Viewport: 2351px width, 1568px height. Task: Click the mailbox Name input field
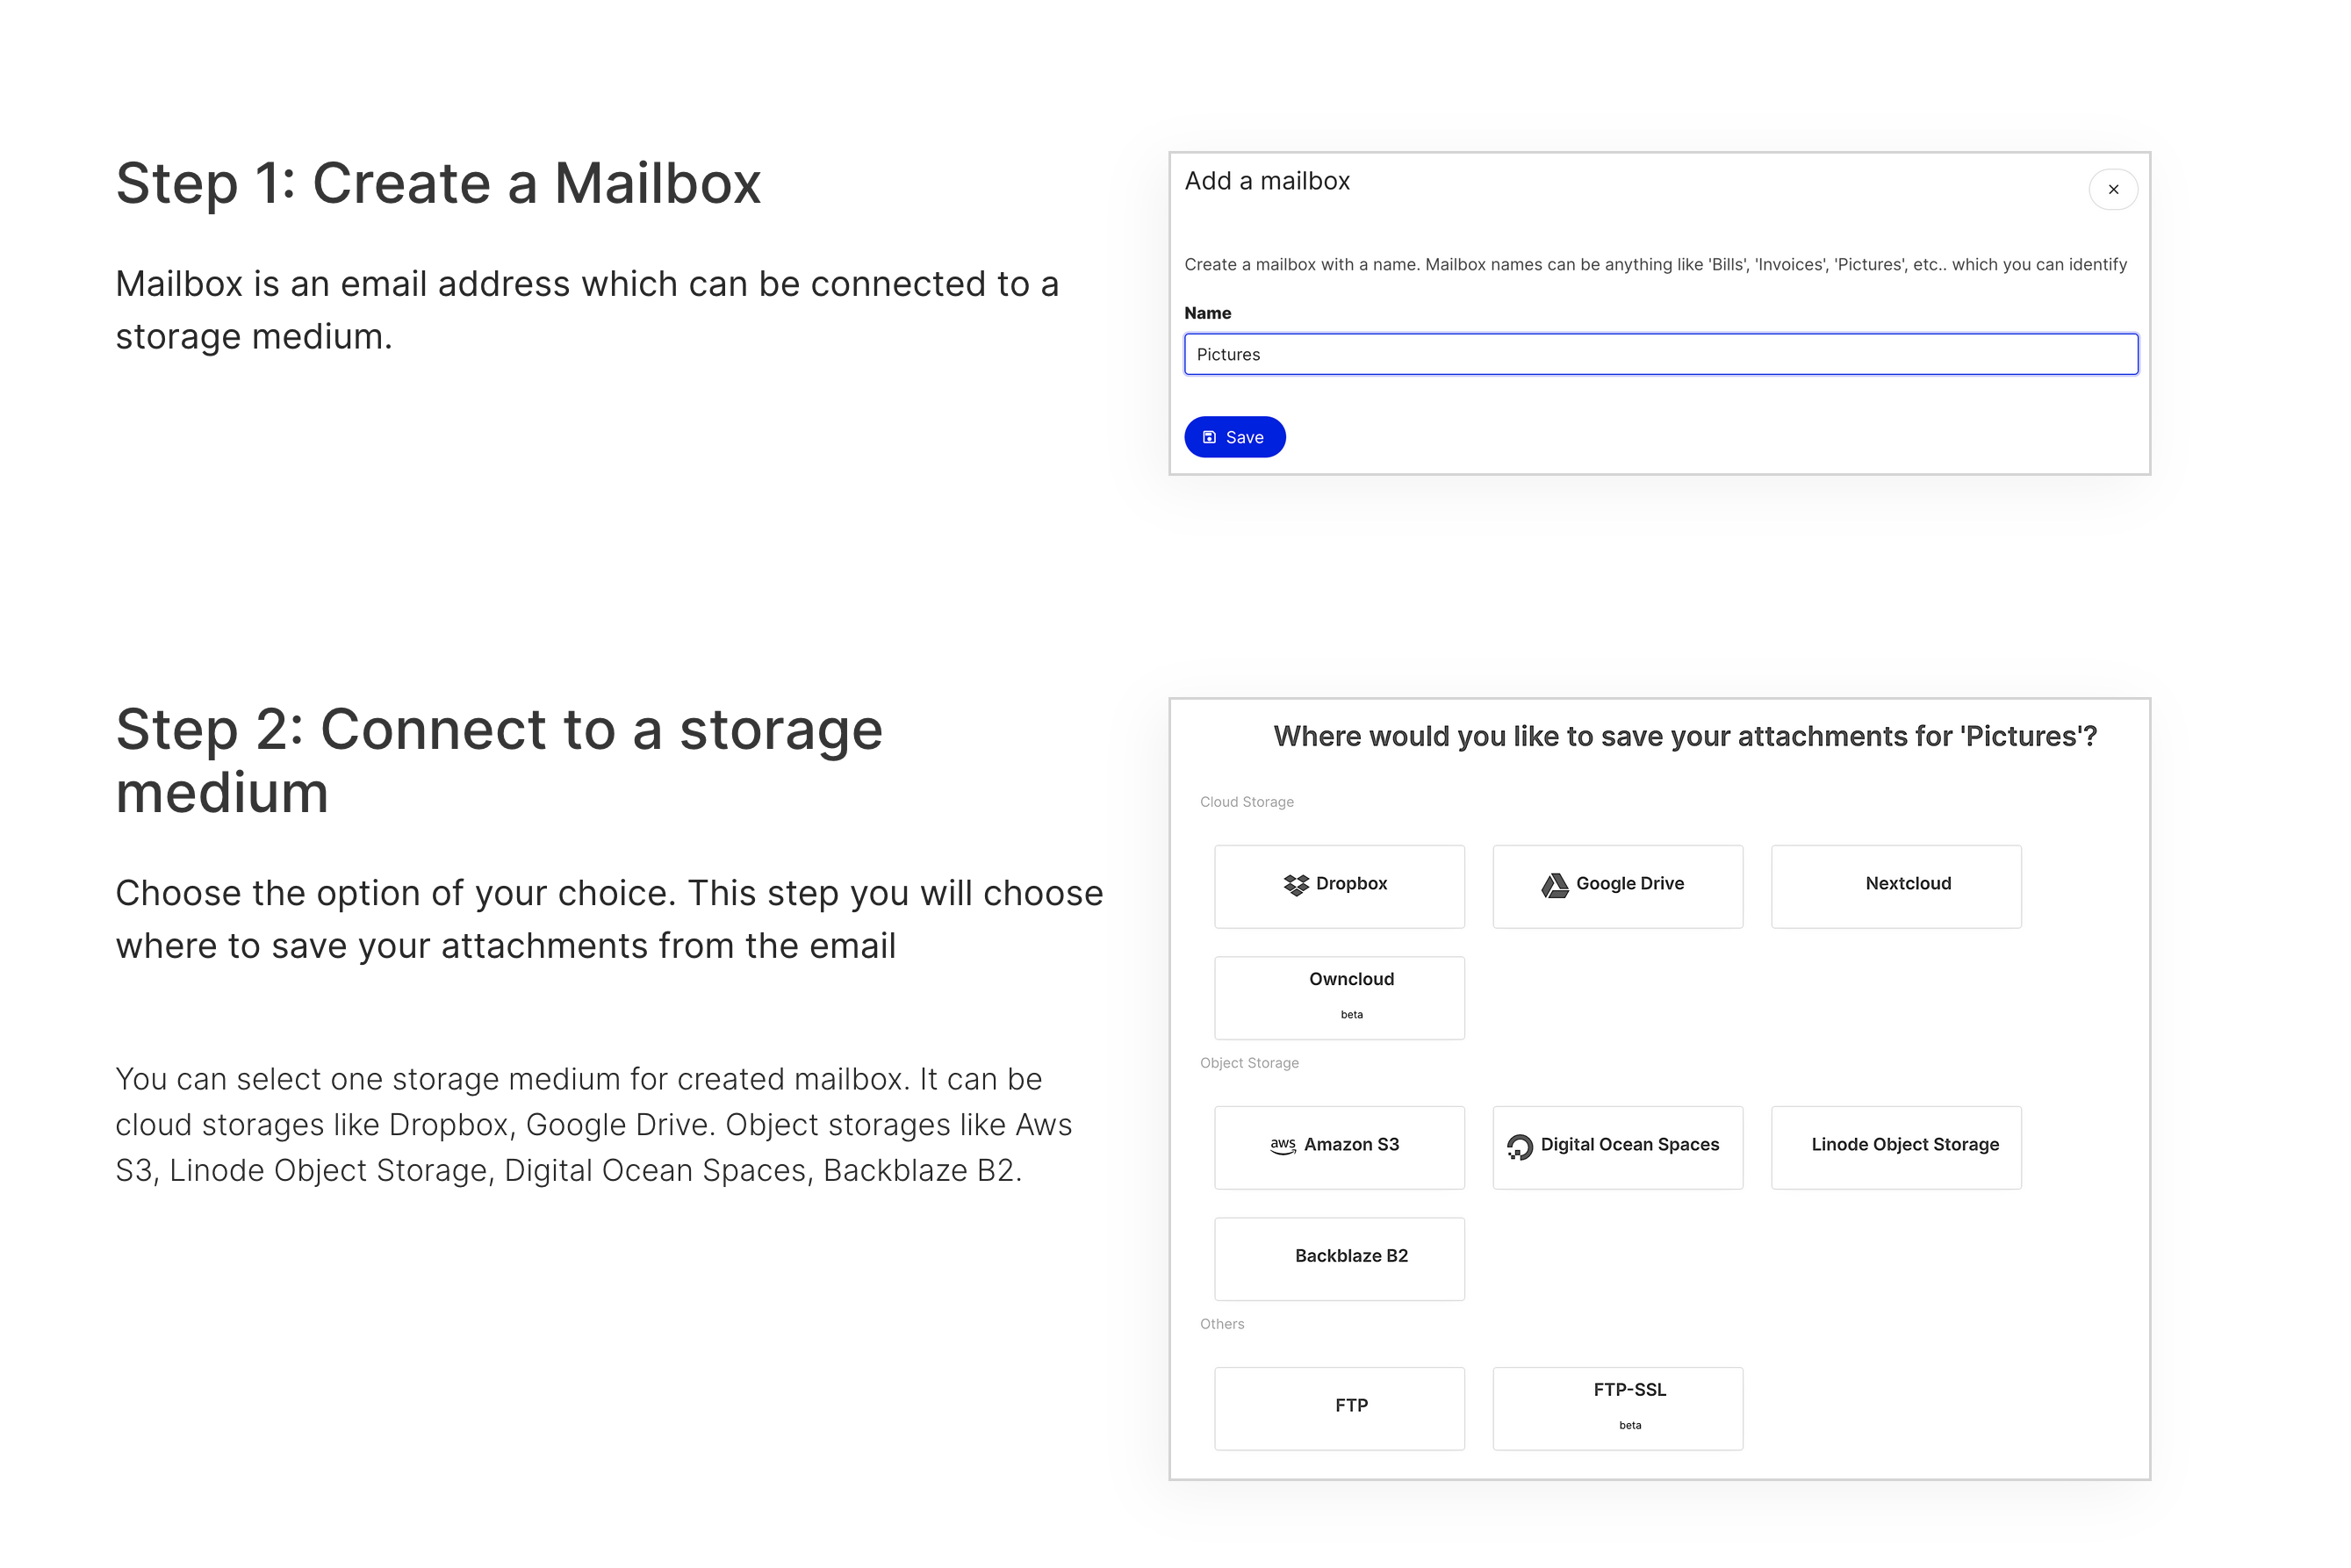[1660, 355]
